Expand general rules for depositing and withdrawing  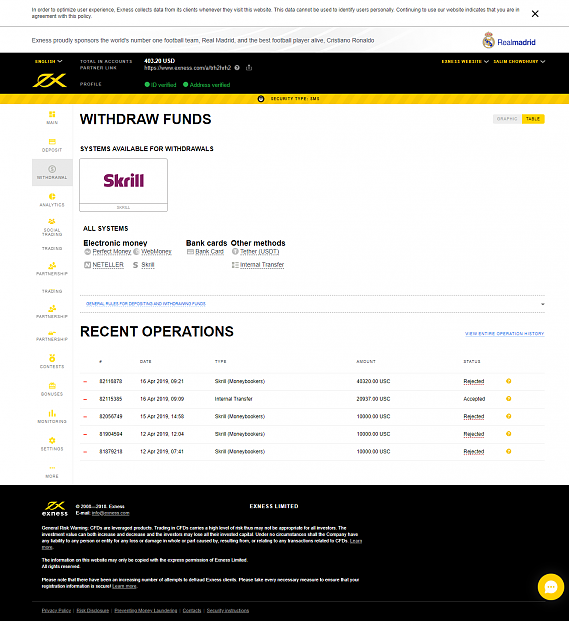pyautogui.click(x=146, y=304)
